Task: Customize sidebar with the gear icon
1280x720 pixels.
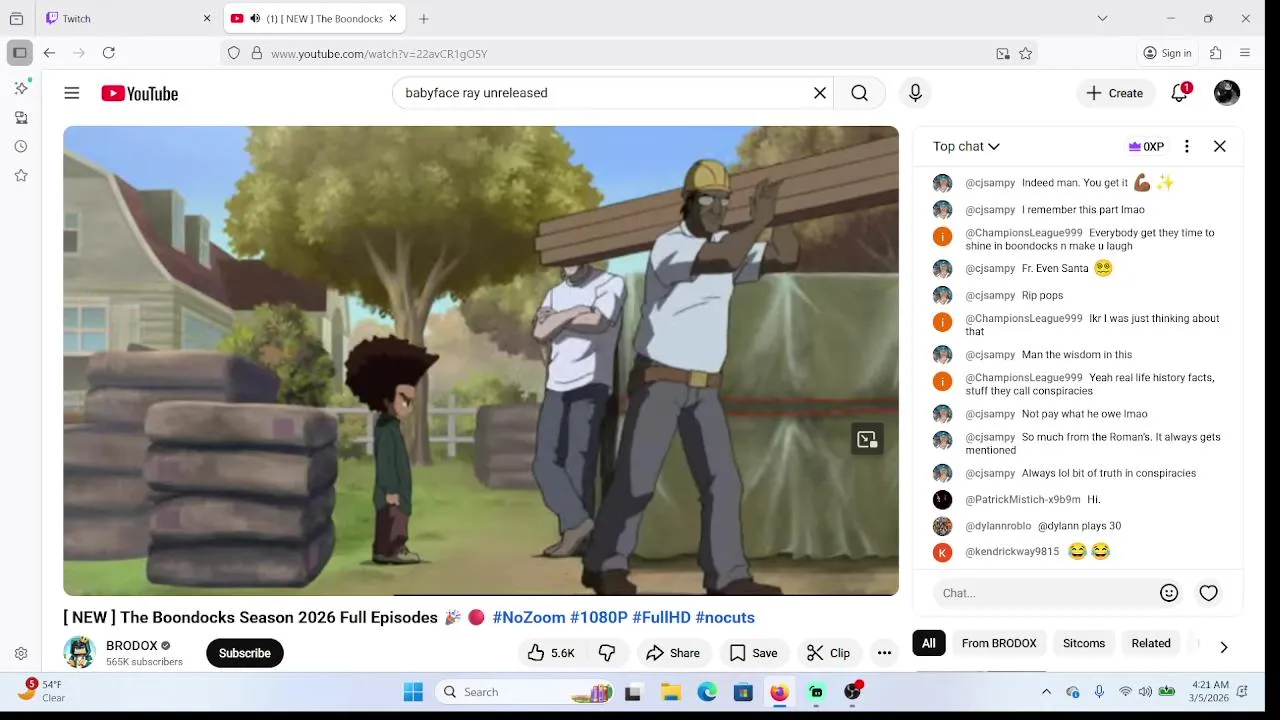Action: pos(21,653)
